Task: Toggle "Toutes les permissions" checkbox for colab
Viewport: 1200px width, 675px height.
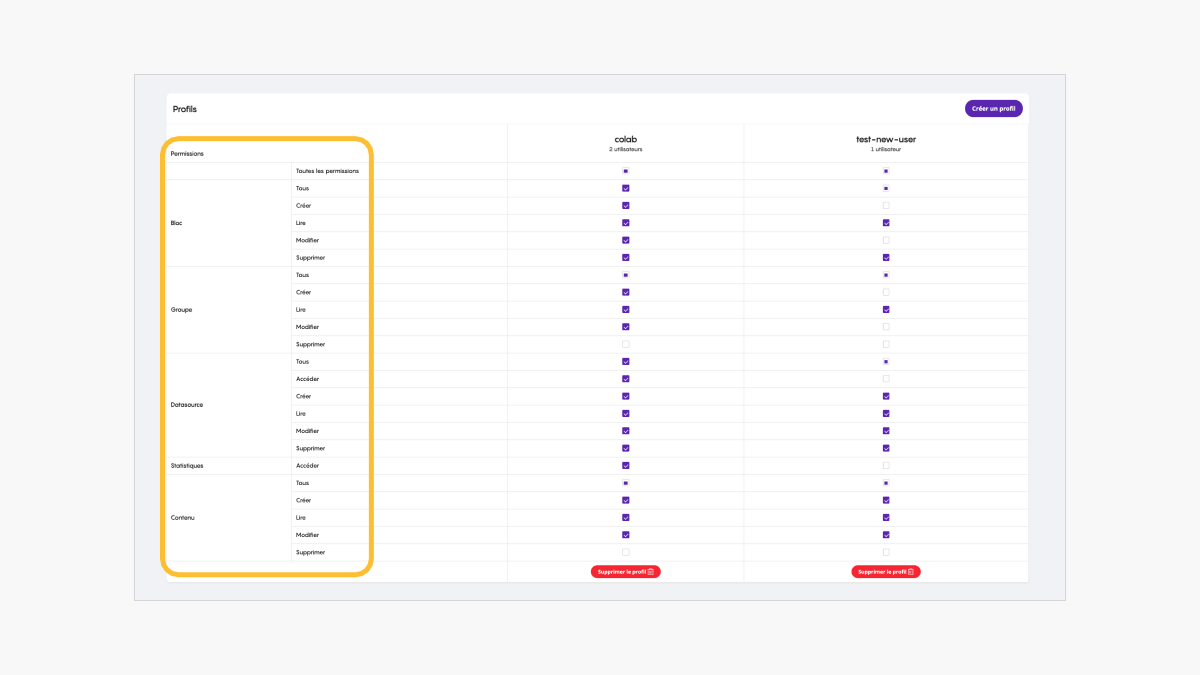Action: click(626, 171)
